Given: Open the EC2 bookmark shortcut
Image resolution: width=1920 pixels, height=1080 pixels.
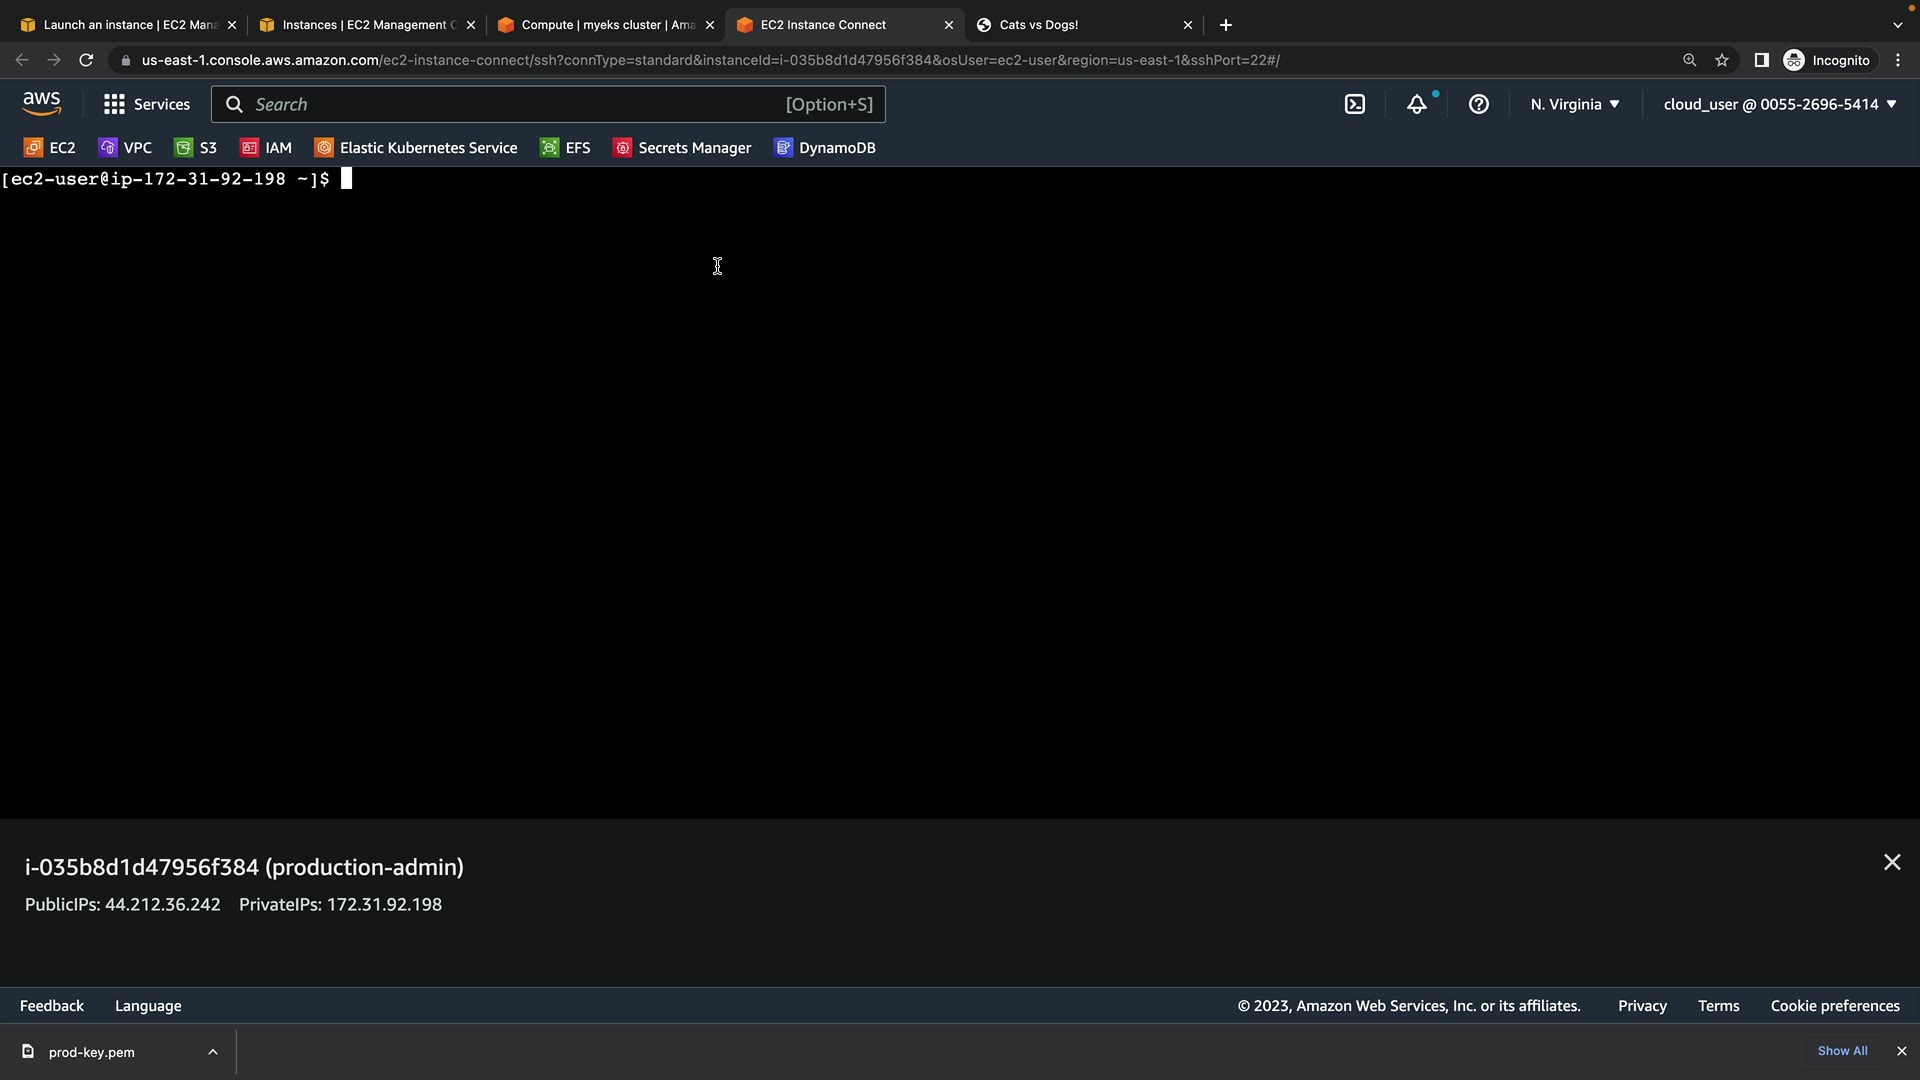Looking at the screenshot, I should (x=50, y=148).
